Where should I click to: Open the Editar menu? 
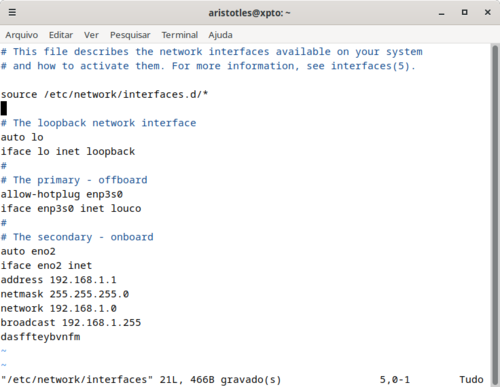(x=61, y=35)
